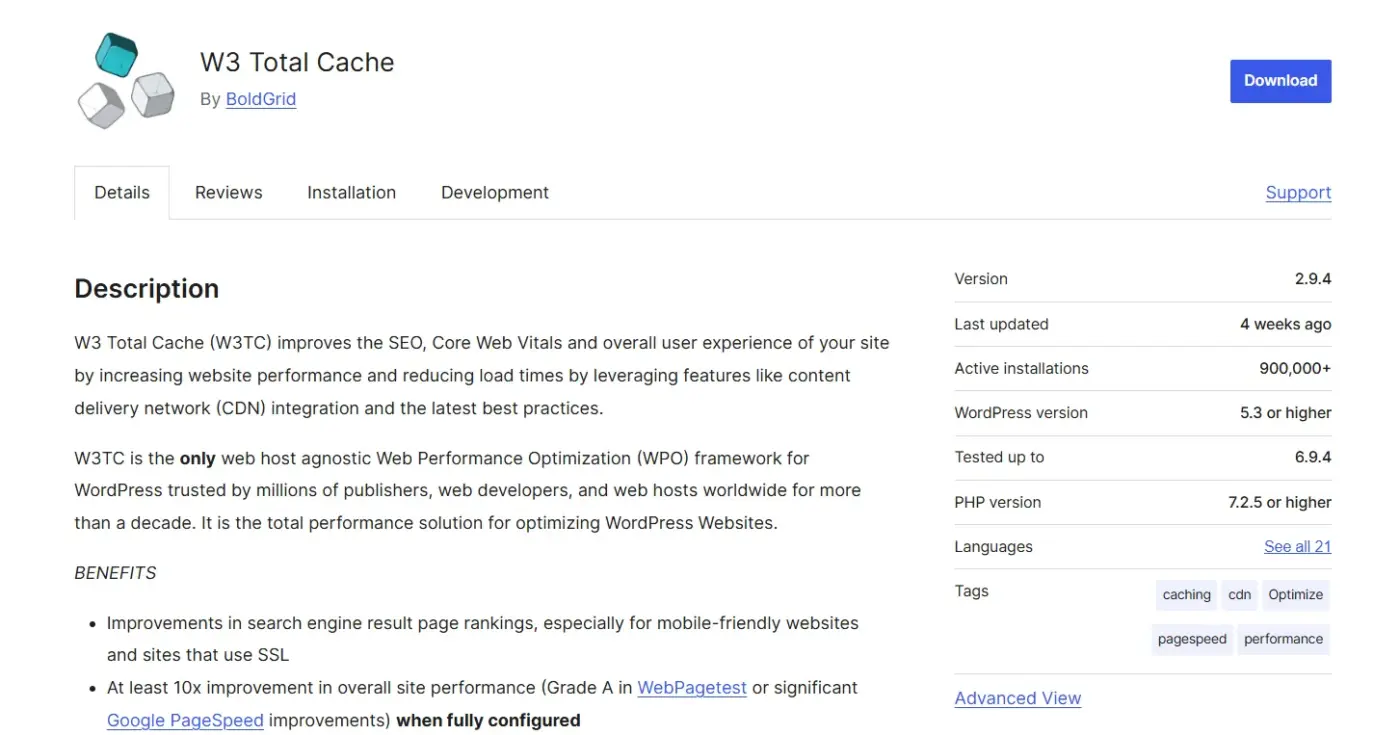Follow the WebPagetest link
Viewport: 1400px width, 735px height.
(x=692, y=688)
